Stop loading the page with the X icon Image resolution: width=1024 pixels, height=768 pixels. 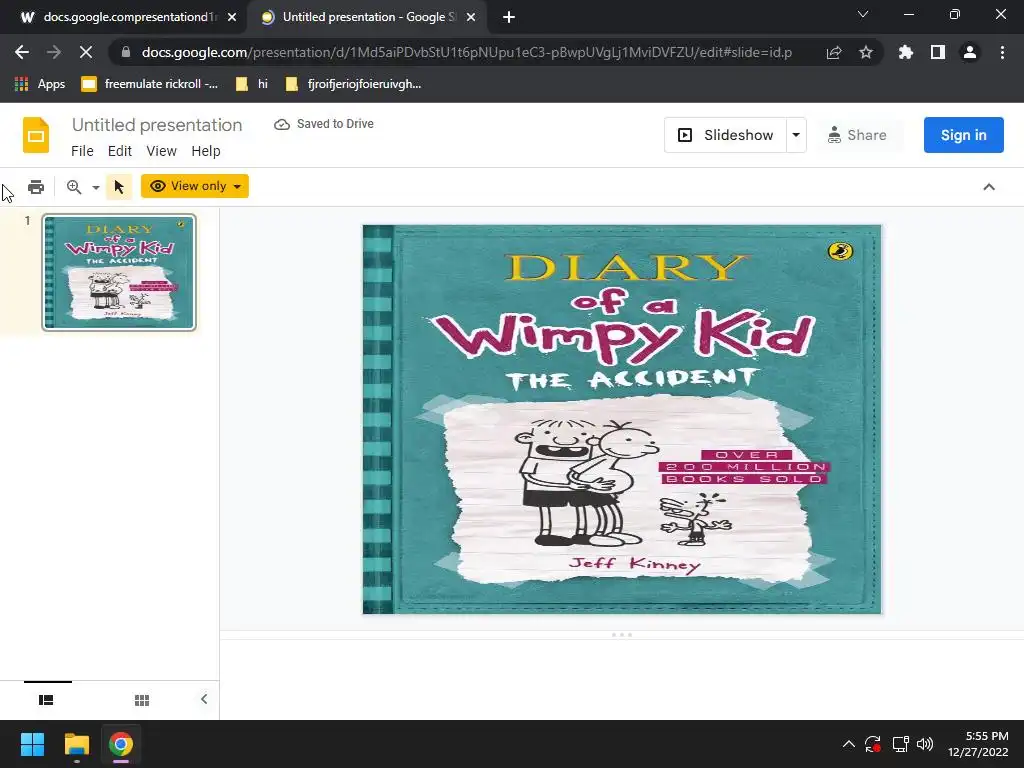pos(86,52)
